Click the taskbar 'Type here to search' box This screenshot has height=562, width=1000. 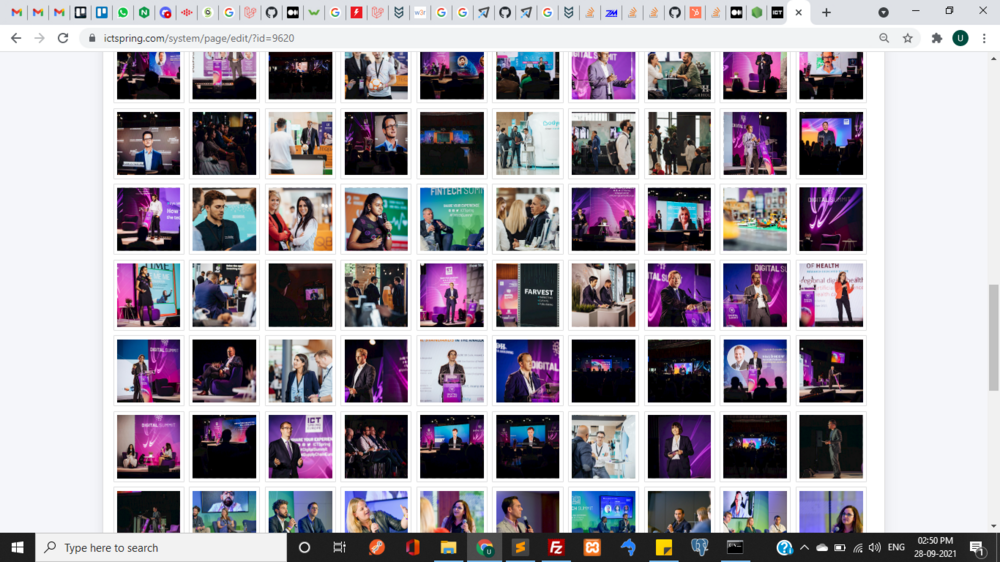click(161, 547)
